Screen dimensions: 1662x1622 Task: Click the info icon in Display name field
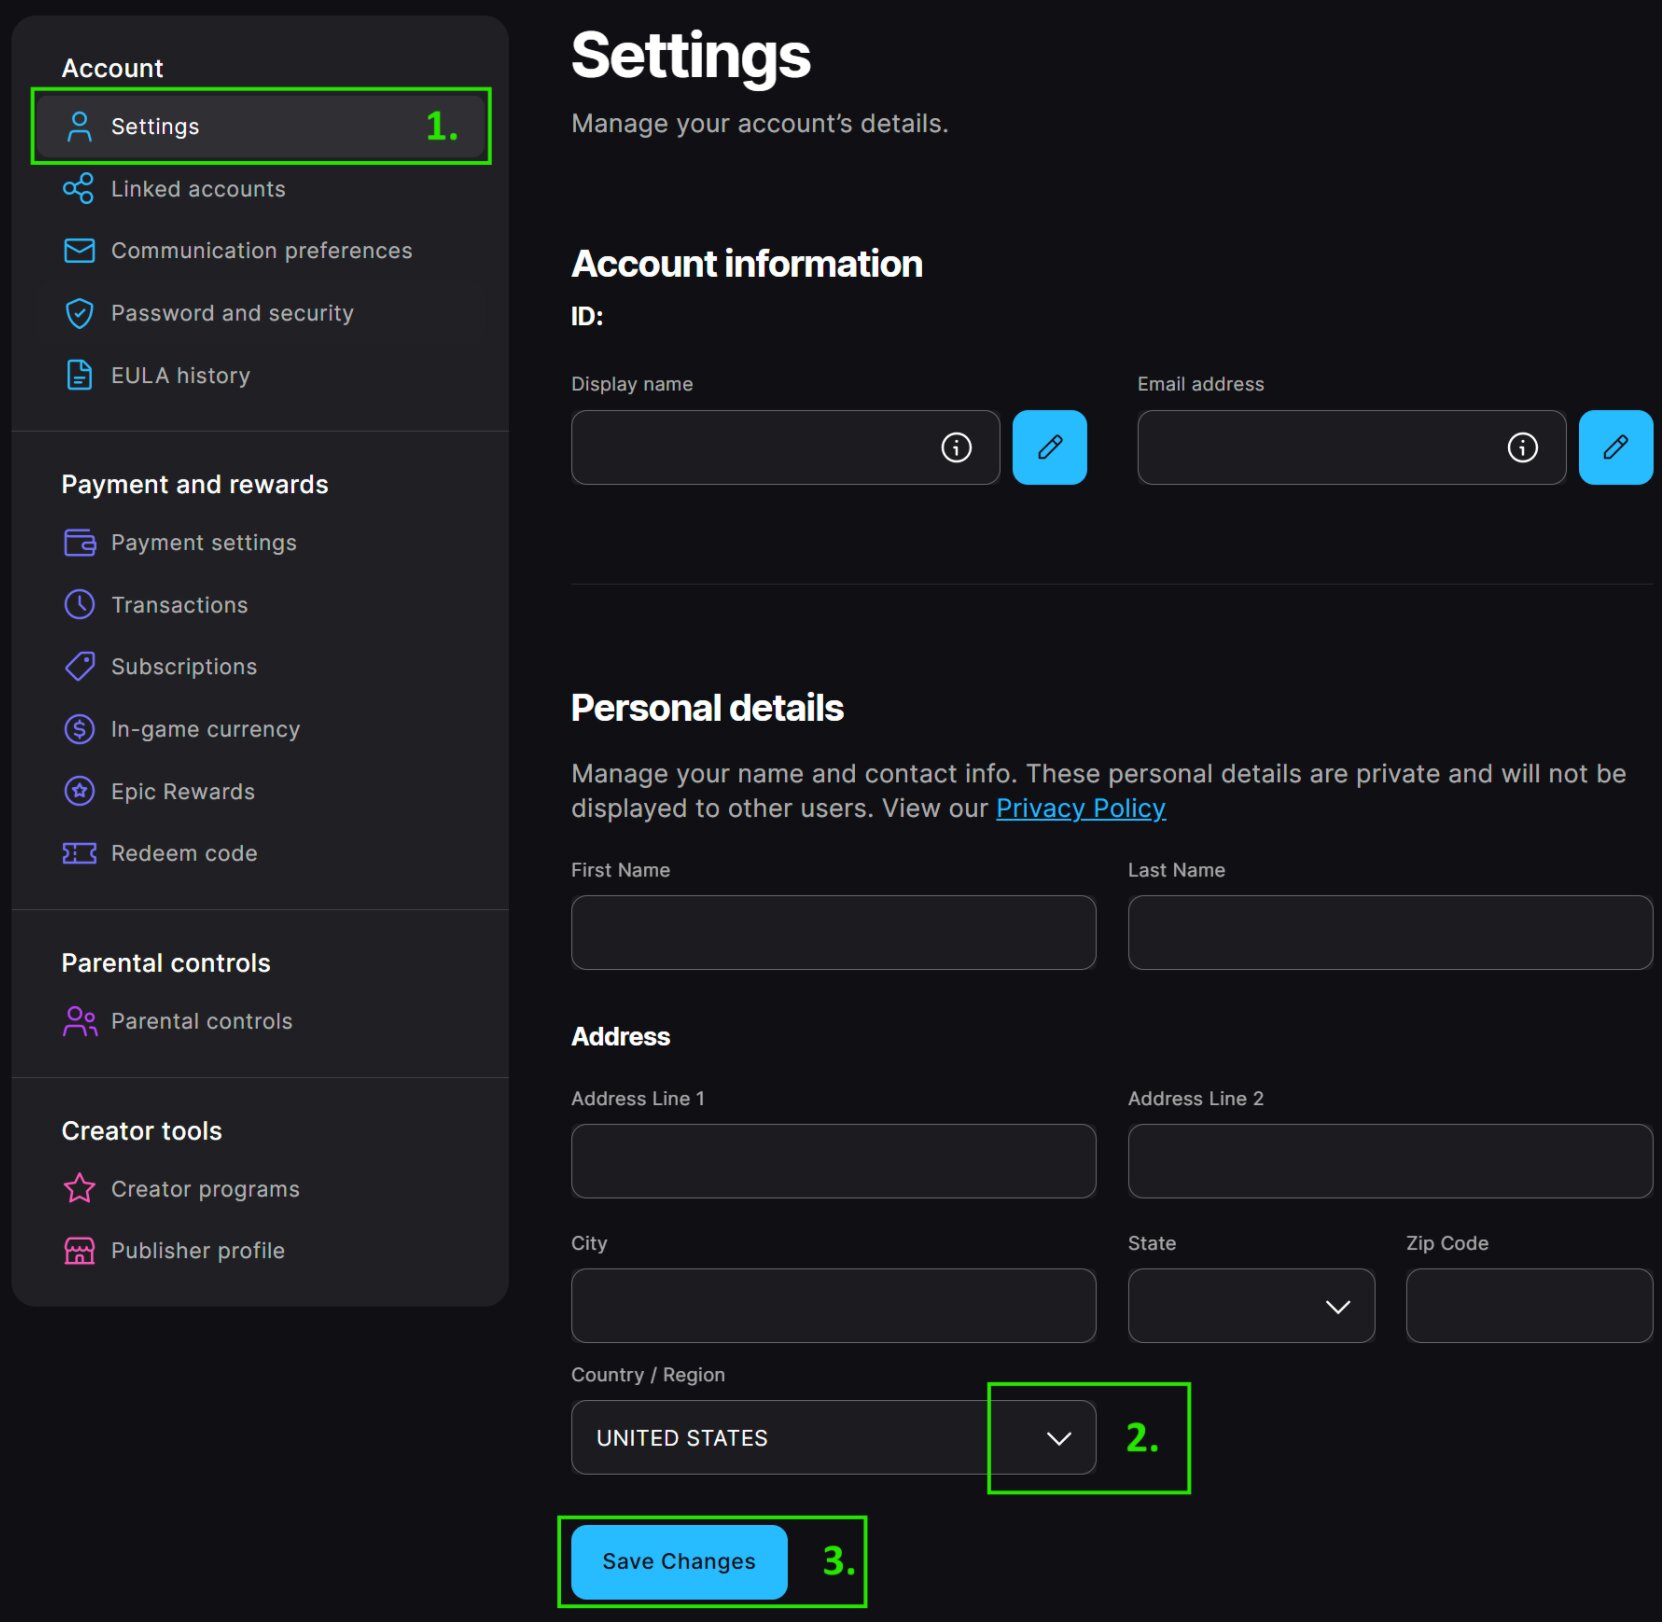pyautogui.click(x=956, y=447)
